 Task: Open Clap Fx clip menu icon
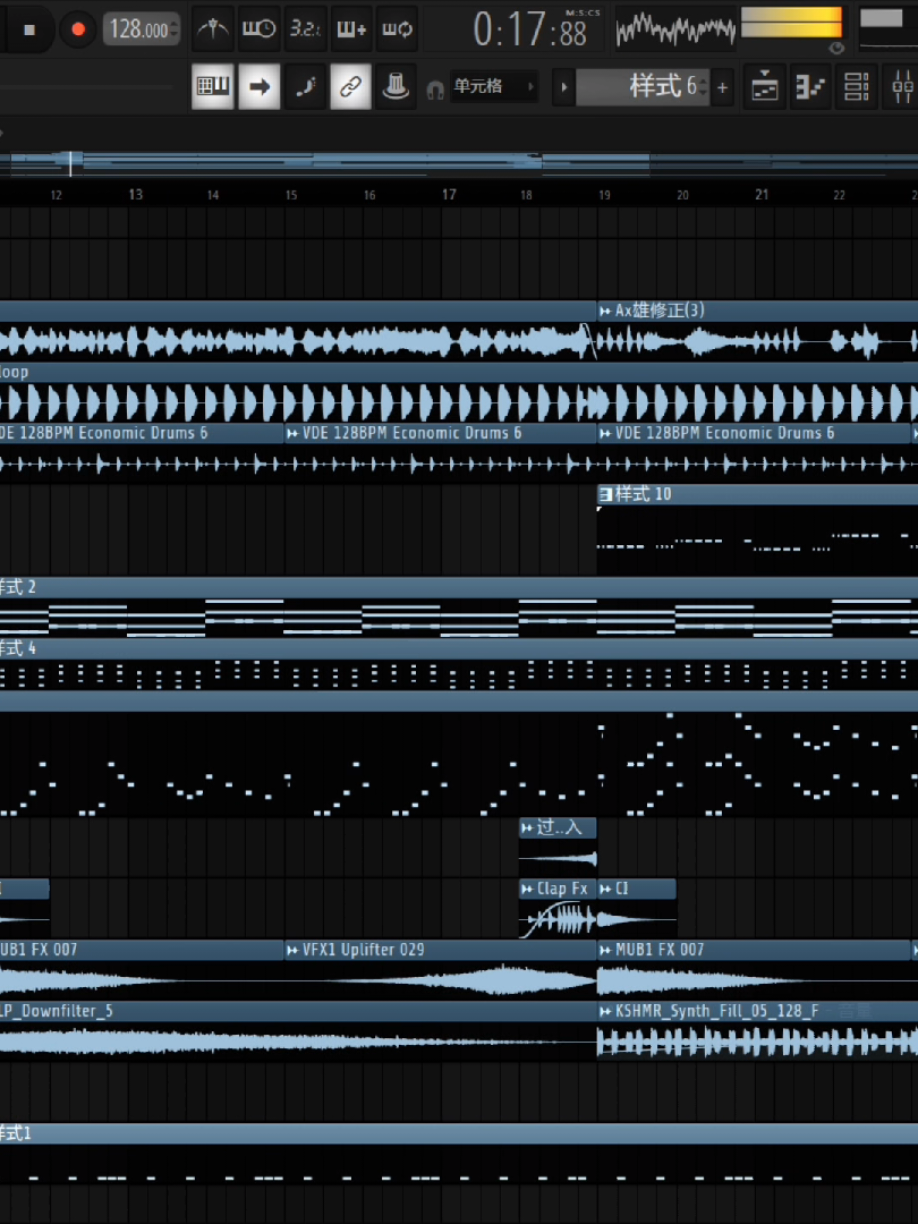coord(527,889)
